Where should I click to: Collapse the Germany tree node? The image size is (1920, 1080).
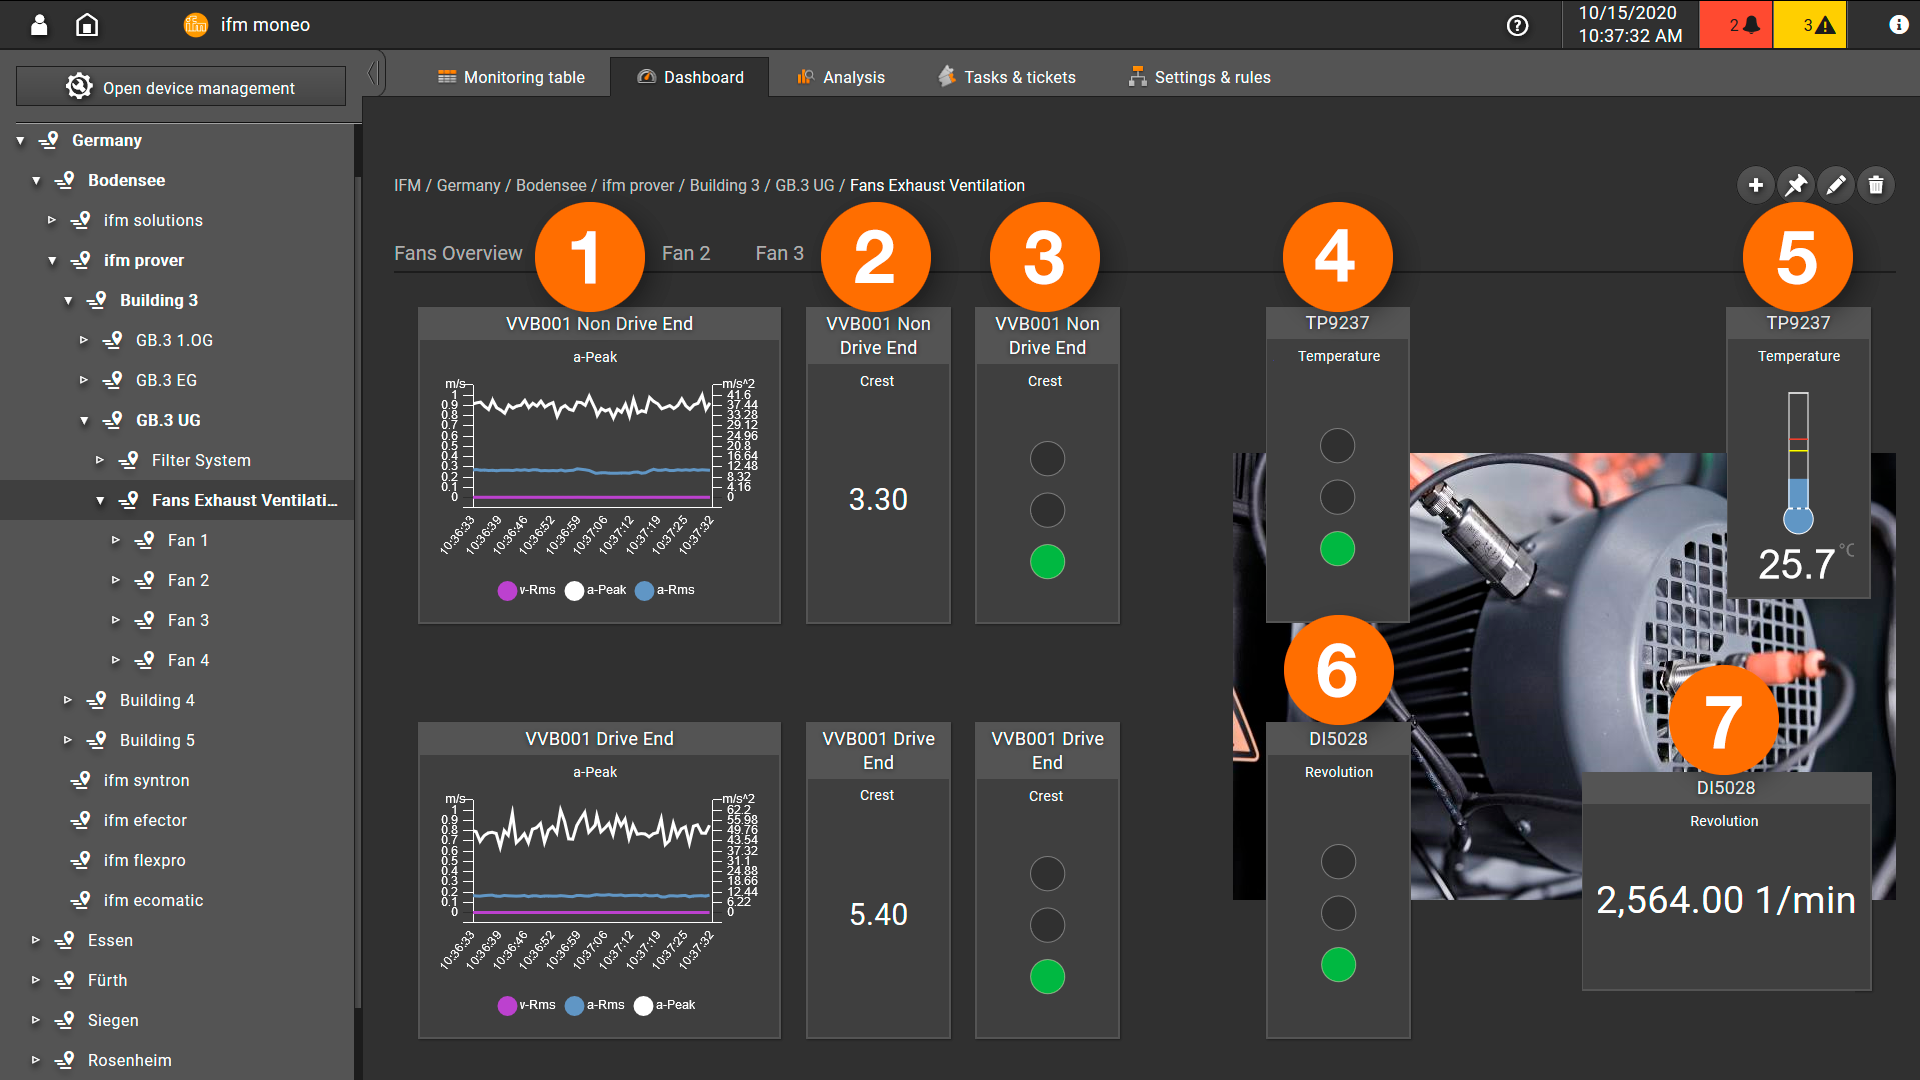point(20,141)
